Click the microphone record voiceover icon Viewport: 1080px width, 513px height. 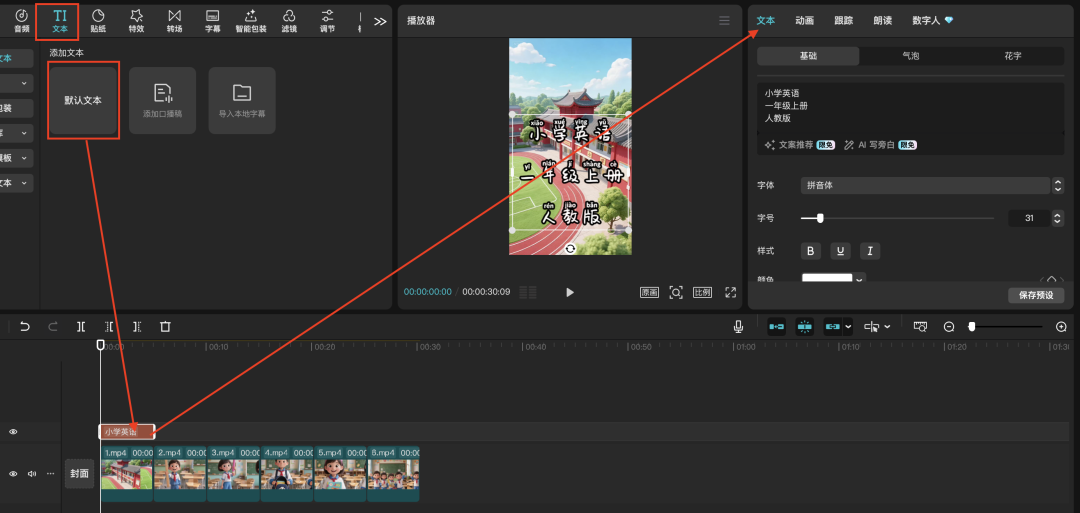coord(738,327)
